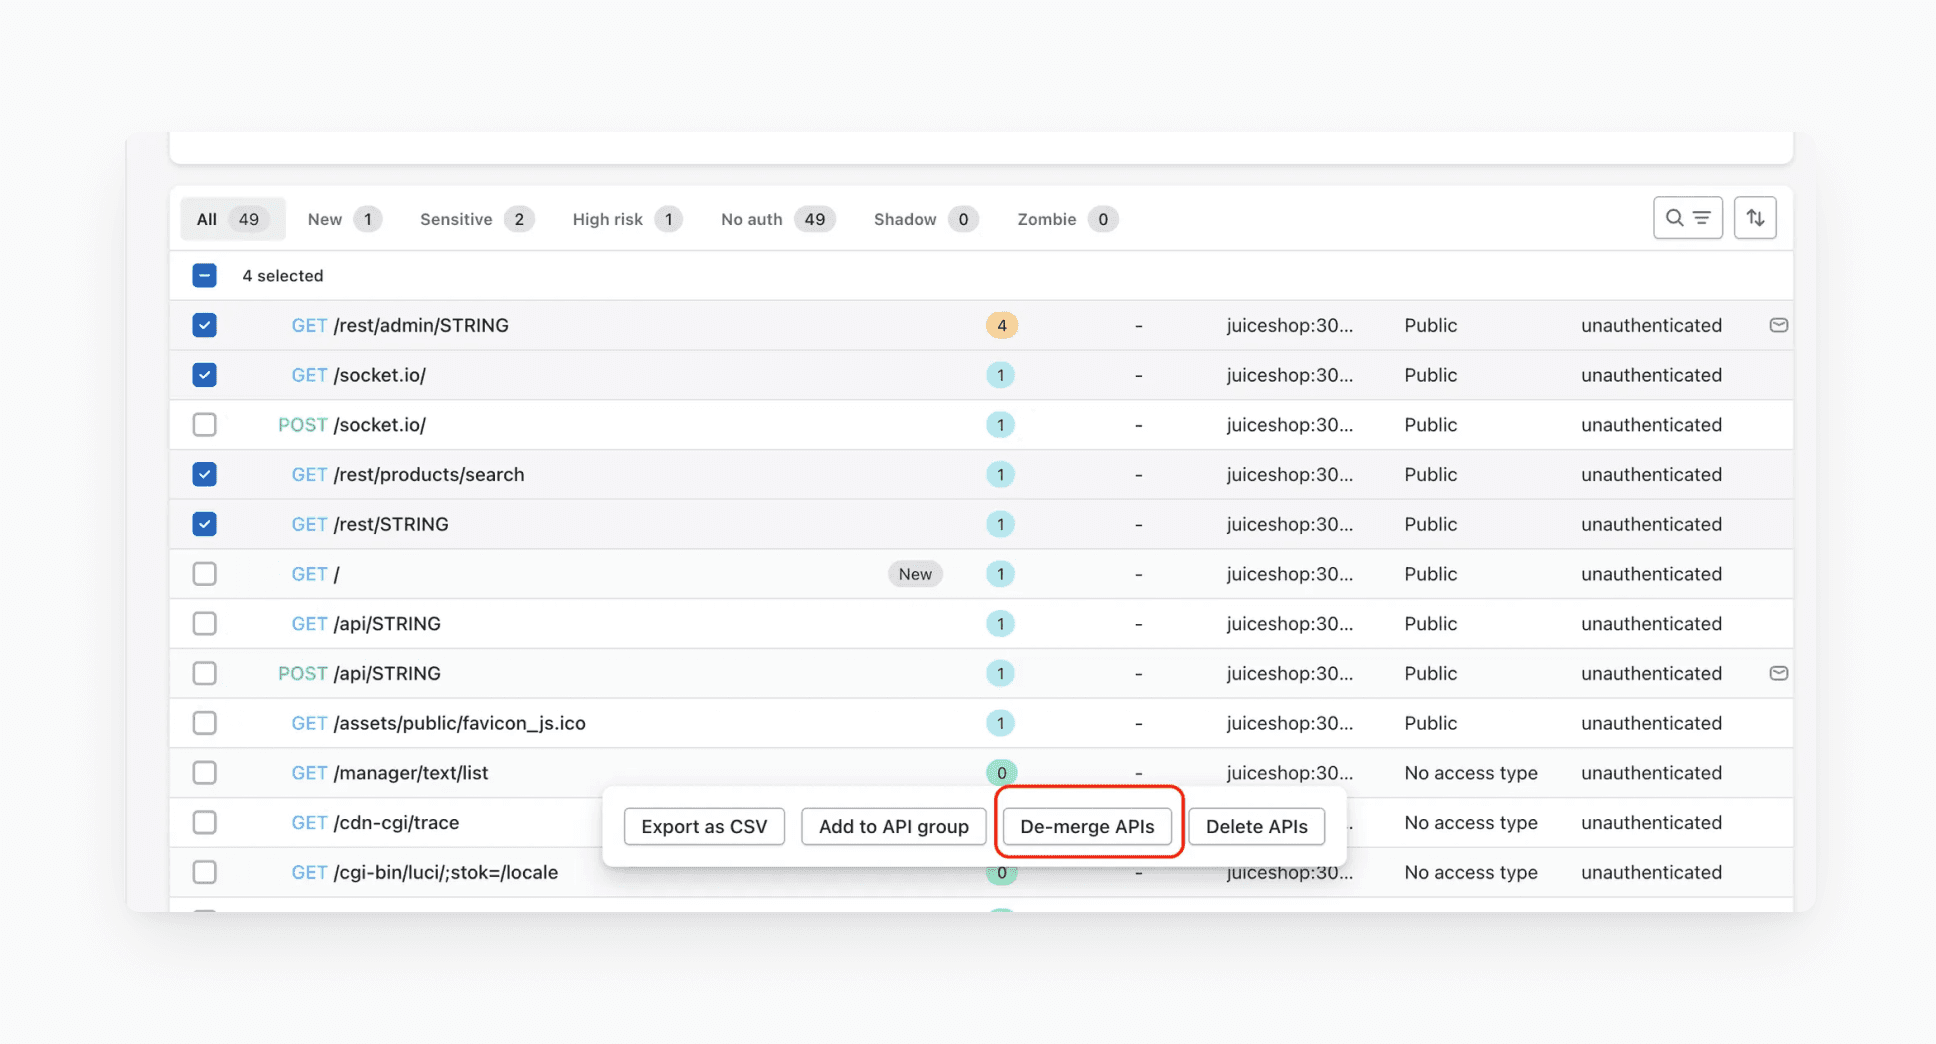Open GET /rest/admin/STRING endpoint
1936x1044 pixels.
point(400,325)
